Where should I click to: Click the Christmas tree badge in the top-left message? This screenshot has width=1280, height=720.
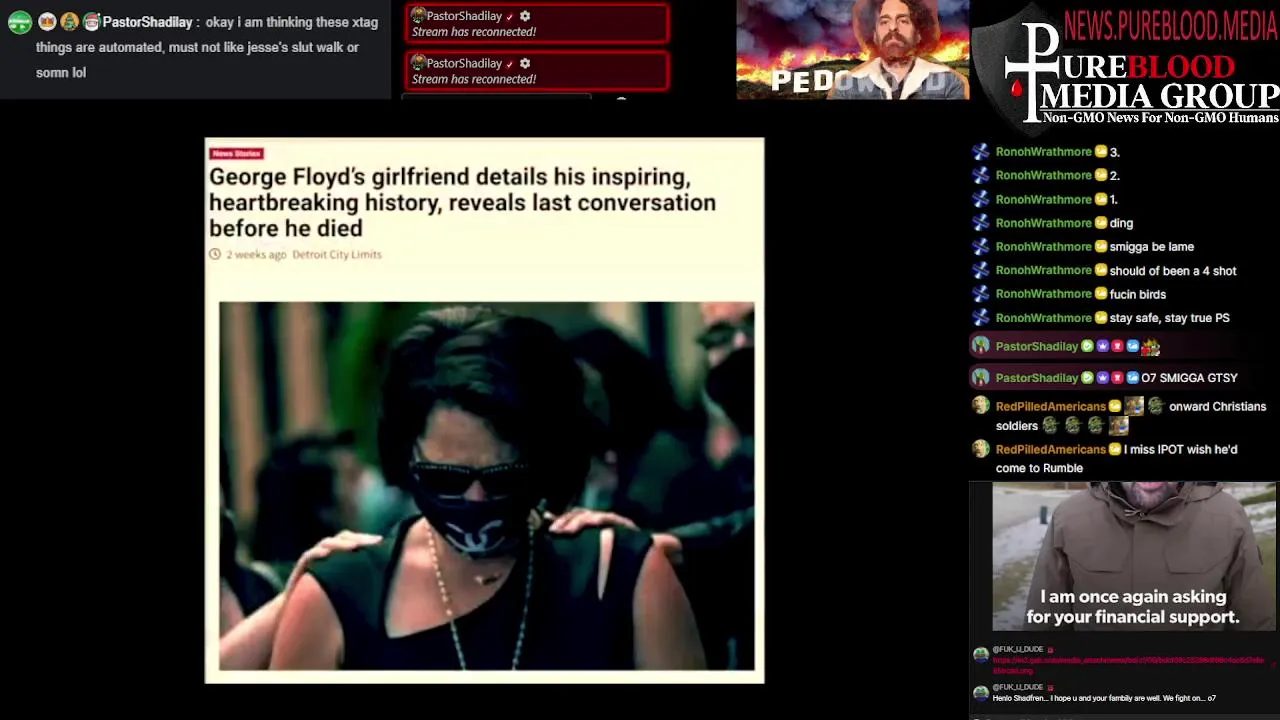(69, 22)
